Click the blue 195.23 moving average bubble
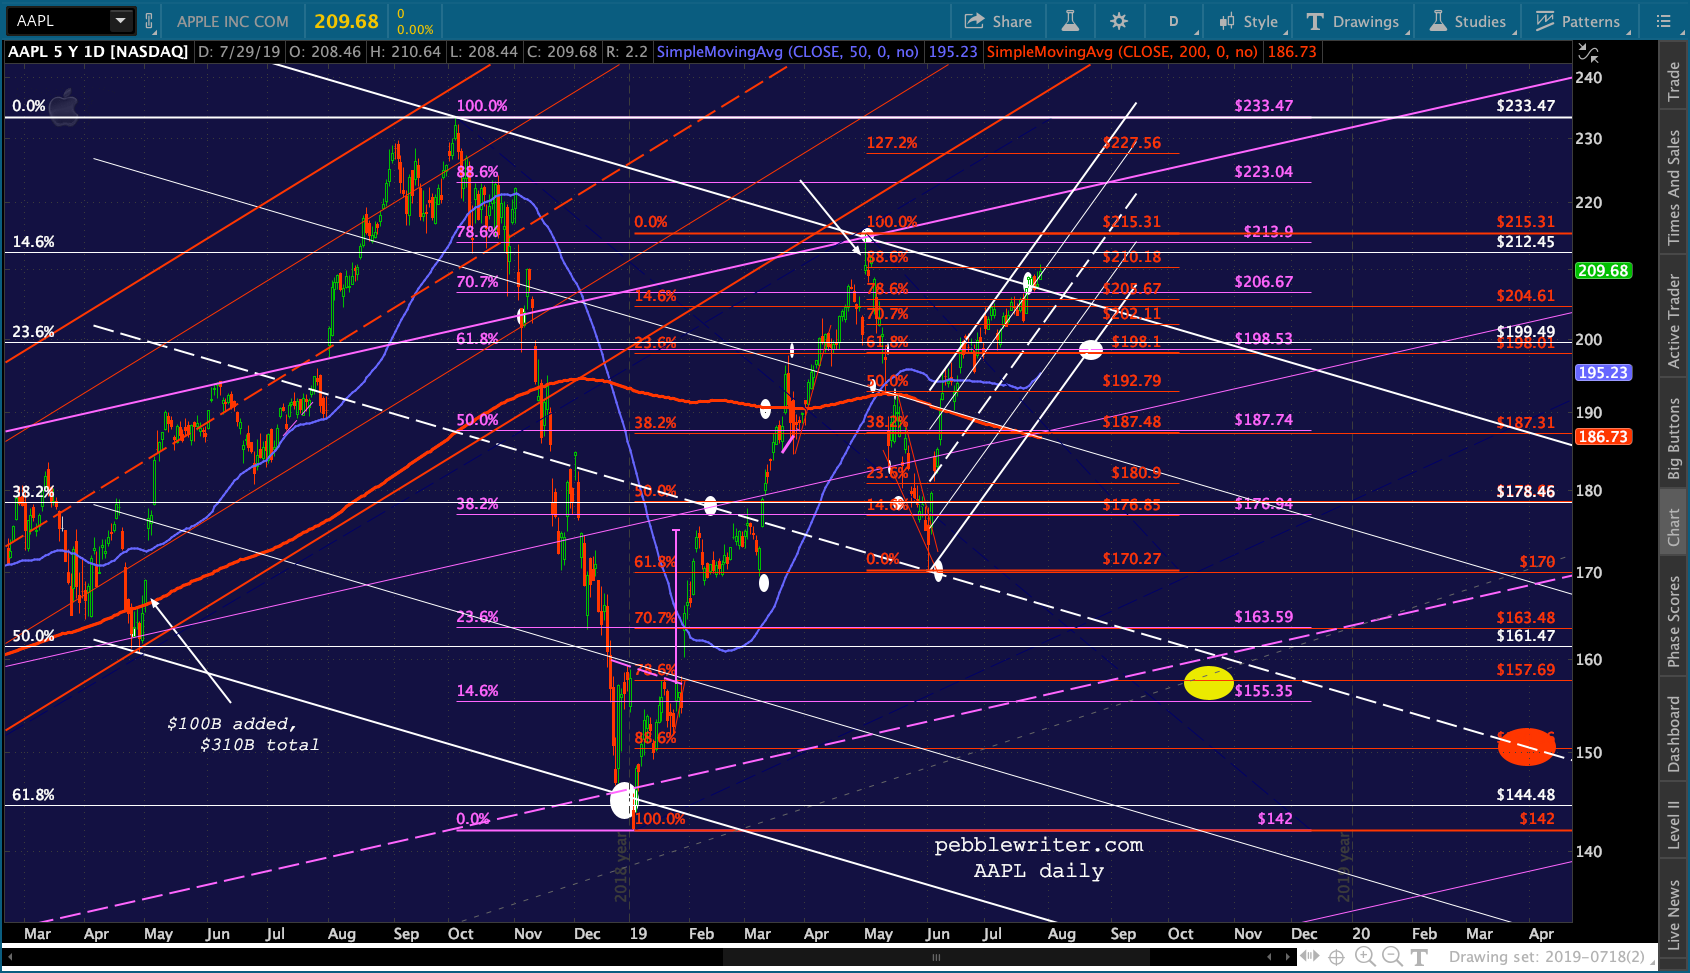This screenshot has height=973, width=1690. (1603, 372)
